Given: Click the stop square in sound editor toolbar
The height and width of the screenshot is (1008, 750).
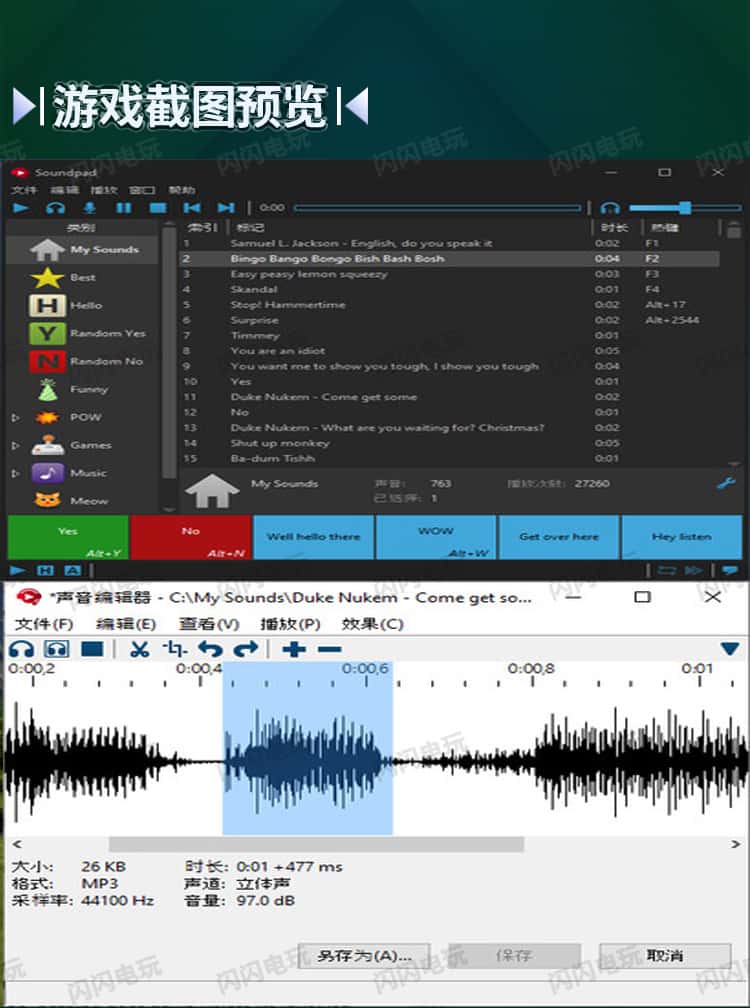Looking at the screenshot, I should (93, 649).
